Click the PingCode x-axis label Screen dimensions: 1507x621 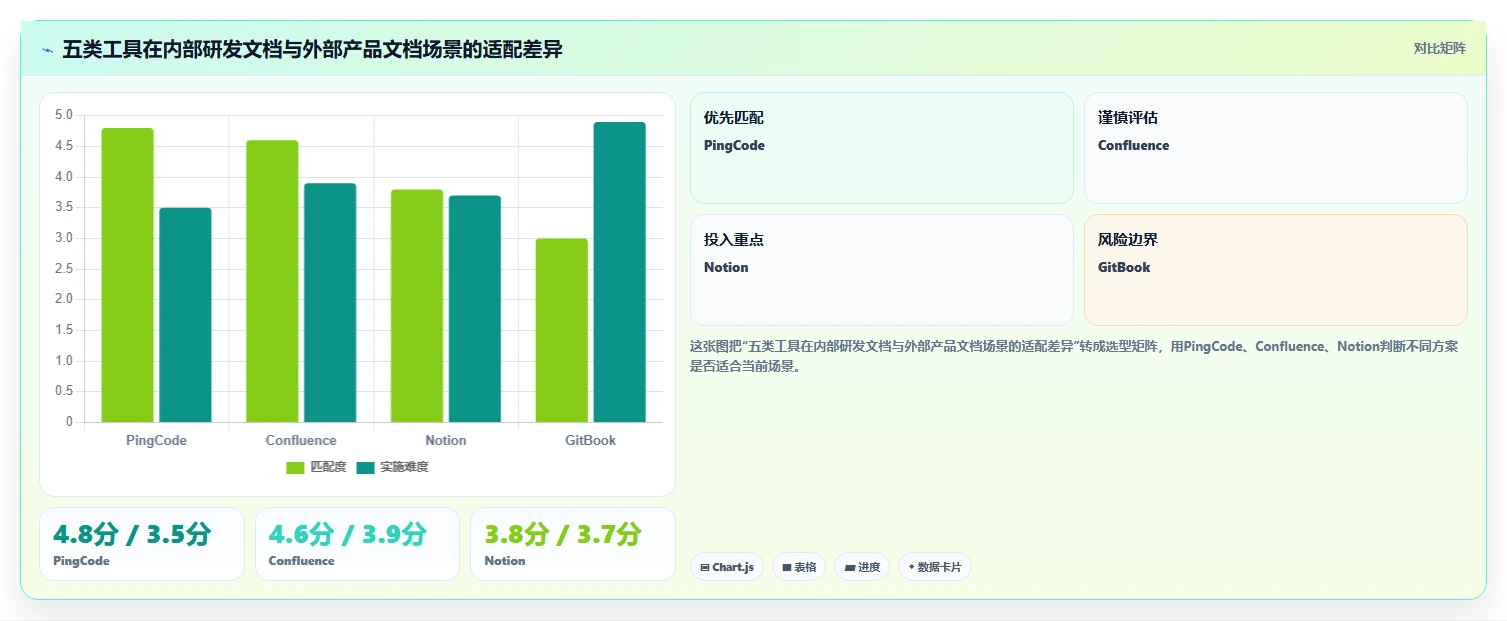[x=156, y=440]
